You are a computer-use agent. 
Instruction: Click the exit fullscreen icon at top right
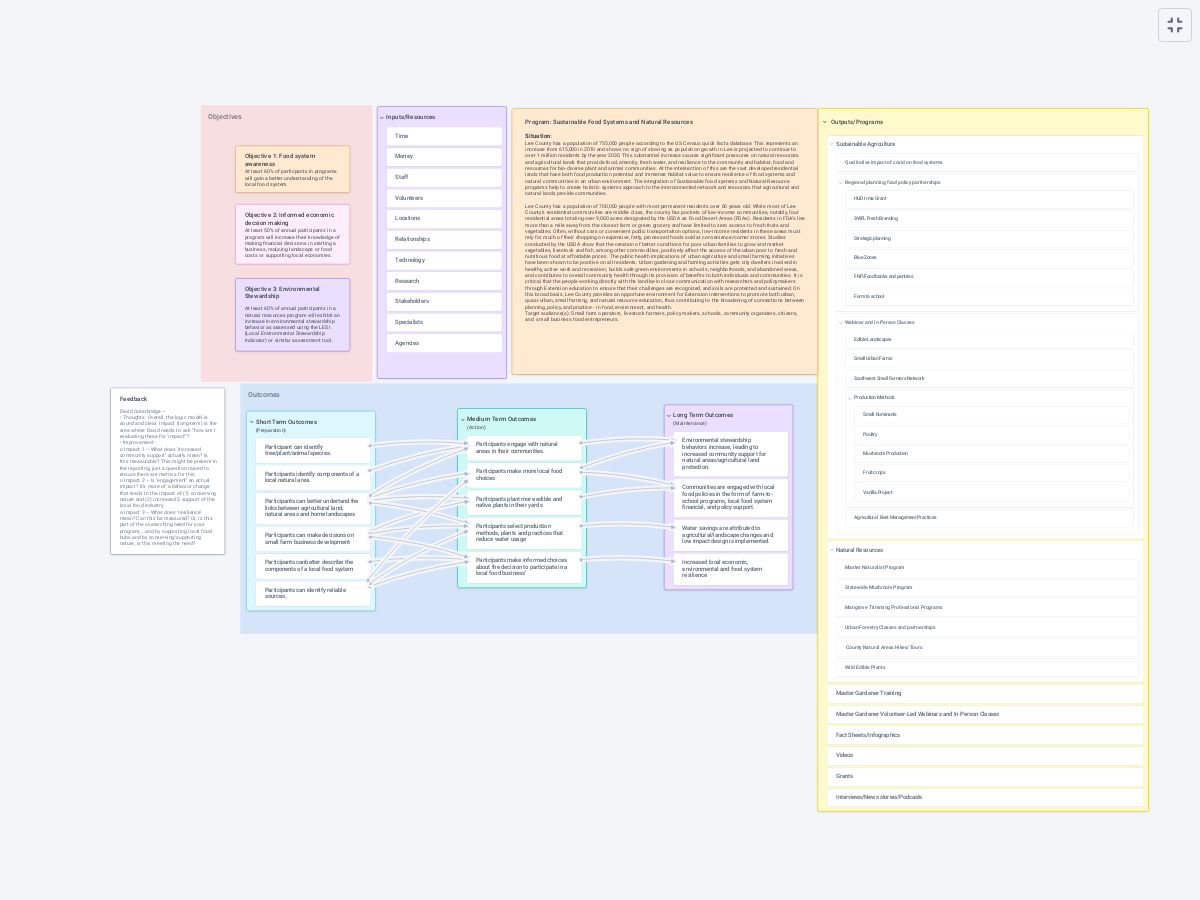[x=1175, y=24]
